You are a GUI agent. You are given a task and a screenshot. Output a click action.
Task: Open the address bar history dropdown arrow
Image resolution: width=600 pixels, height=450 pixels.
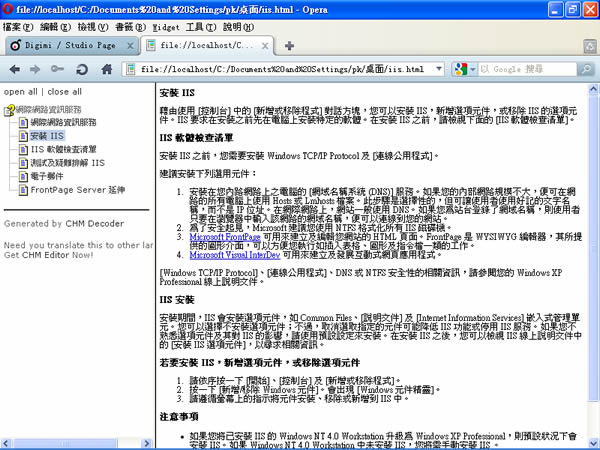click(x=439, y=69)
